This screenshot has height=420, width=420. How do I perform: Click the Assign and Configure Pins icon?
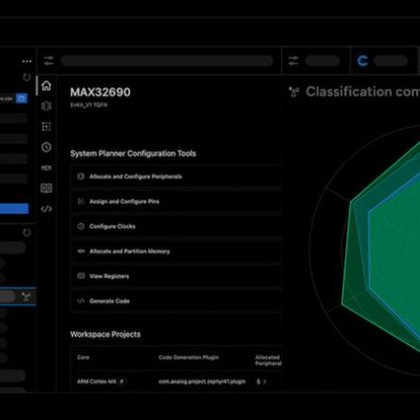81,201
